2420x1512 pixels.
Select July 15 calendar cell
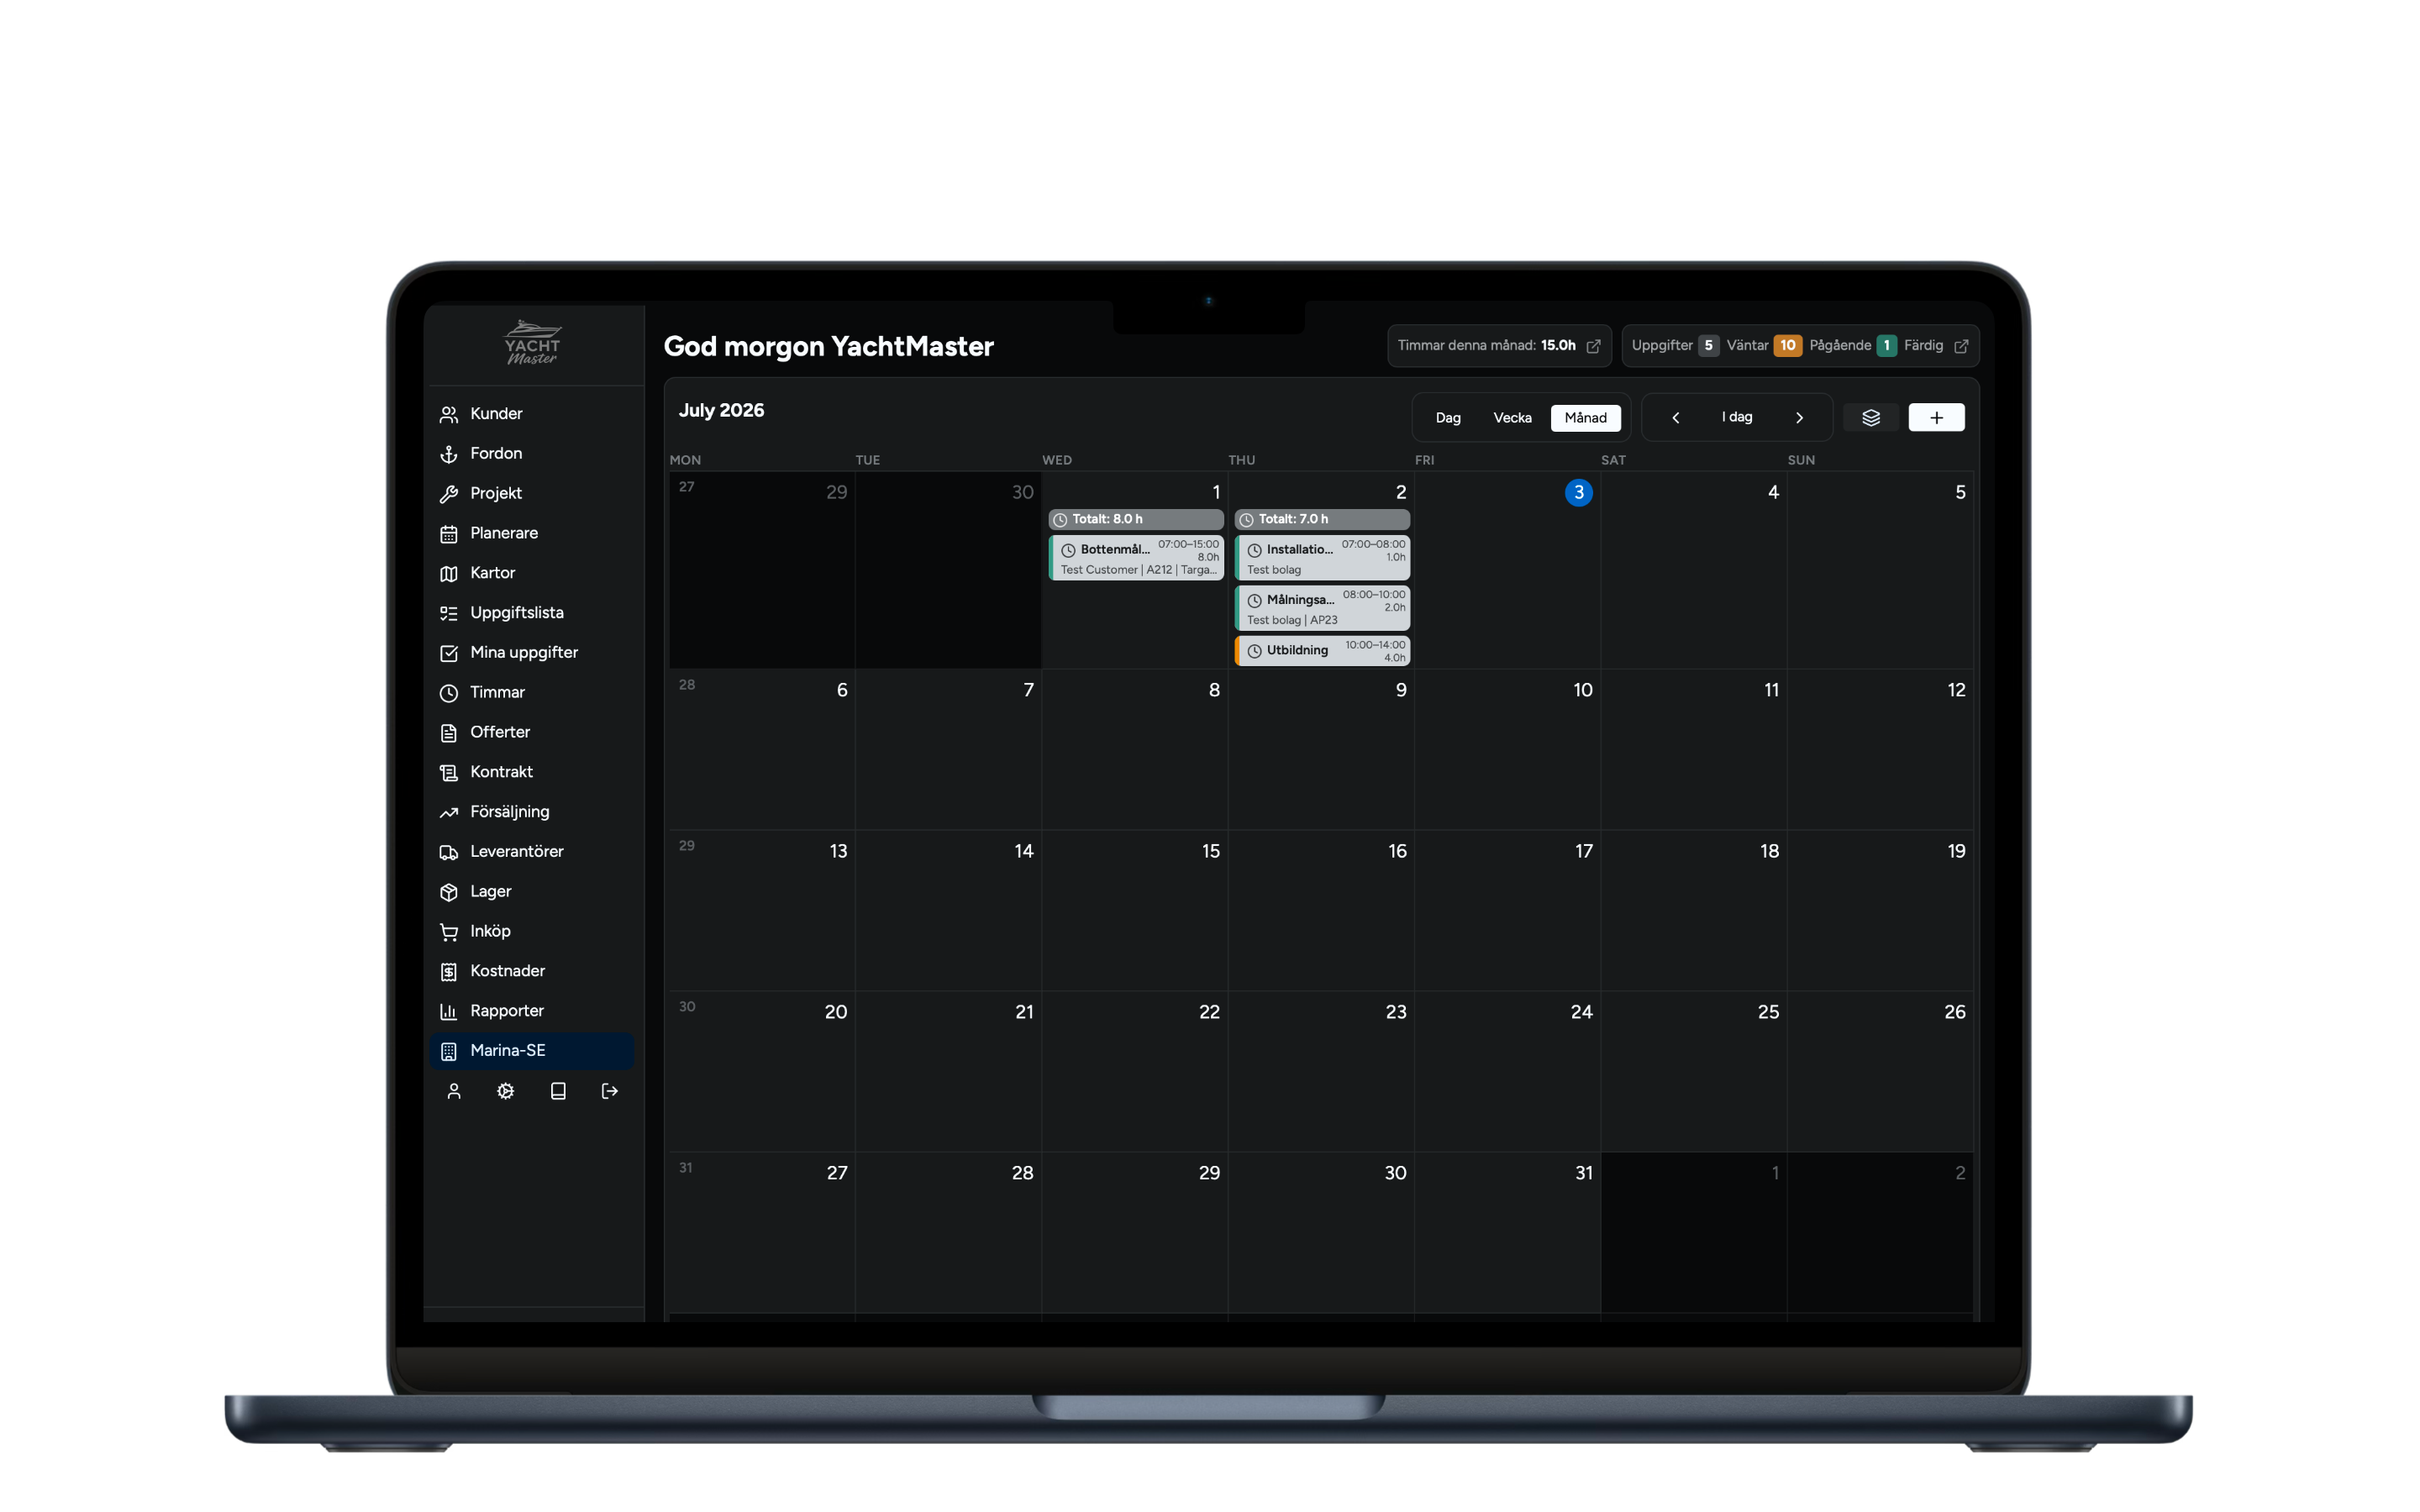click(1134, 910)
